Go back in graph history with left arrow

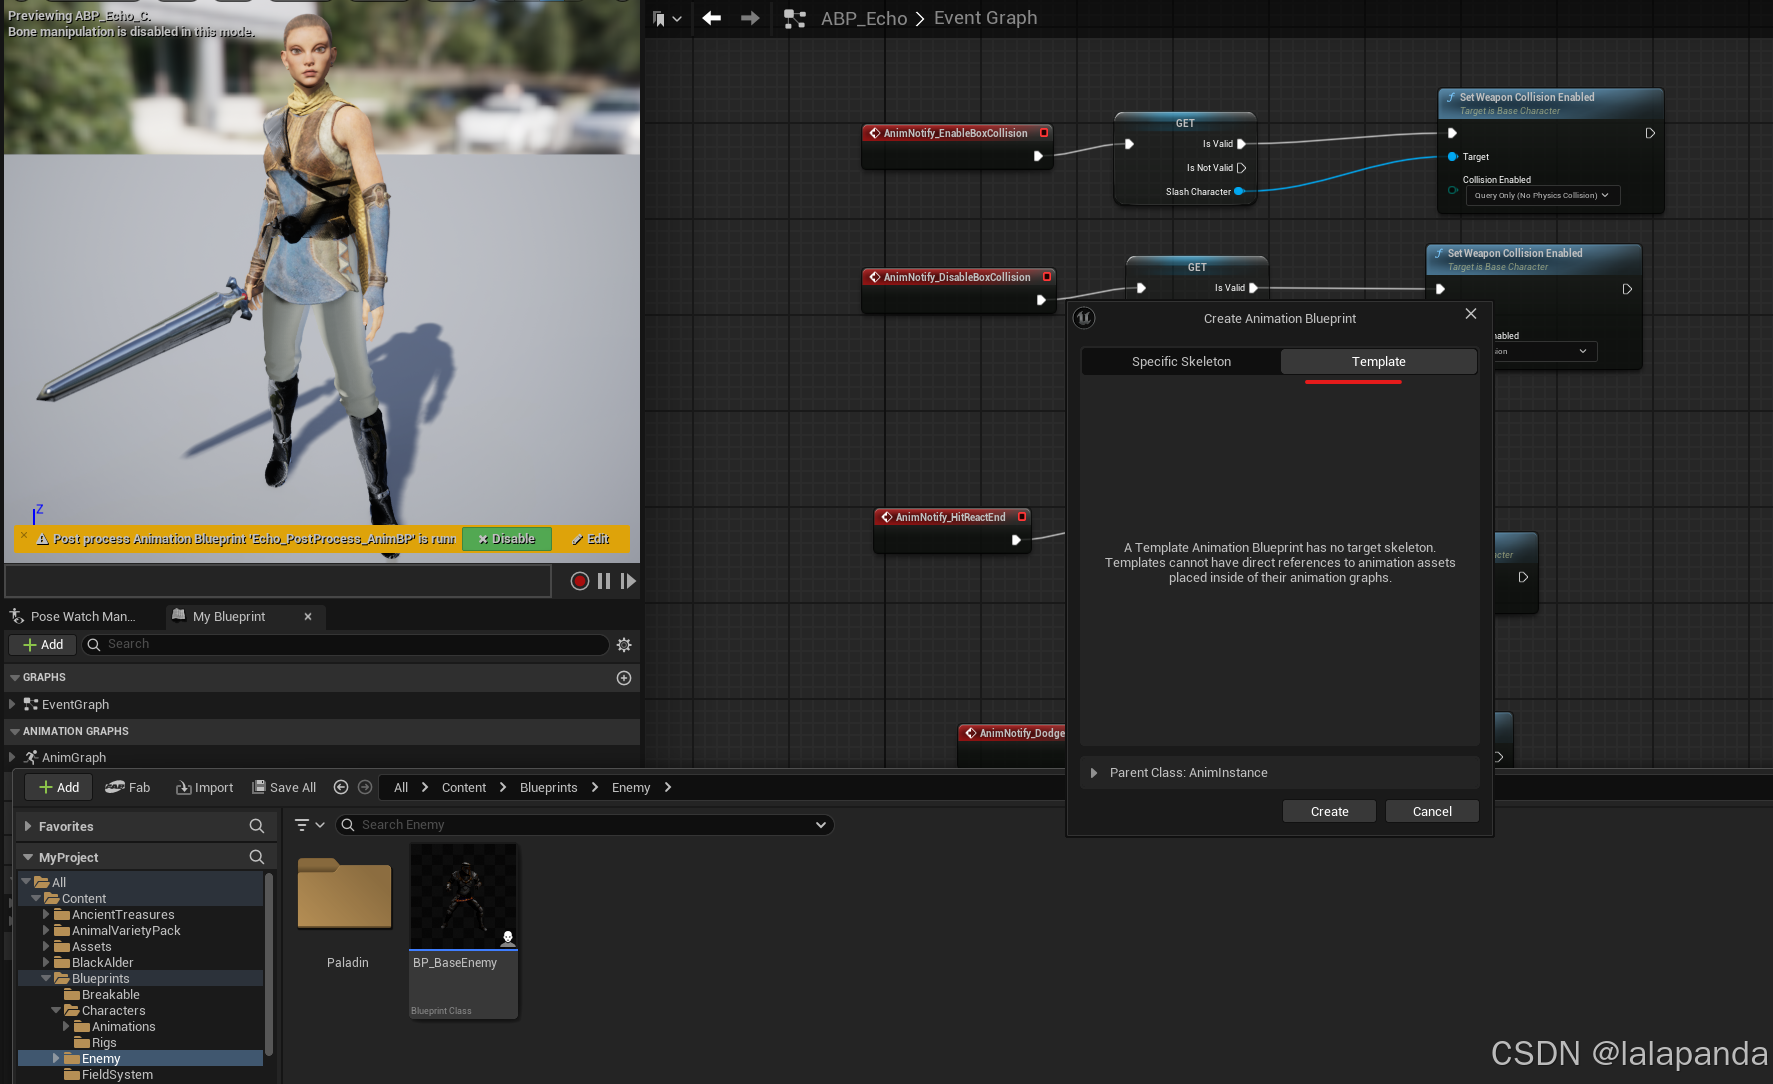711,18
